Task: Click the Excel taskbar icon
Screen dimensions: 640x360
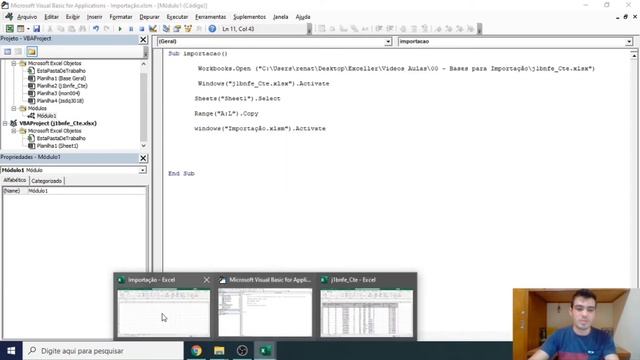Action: tap(265, 351)
